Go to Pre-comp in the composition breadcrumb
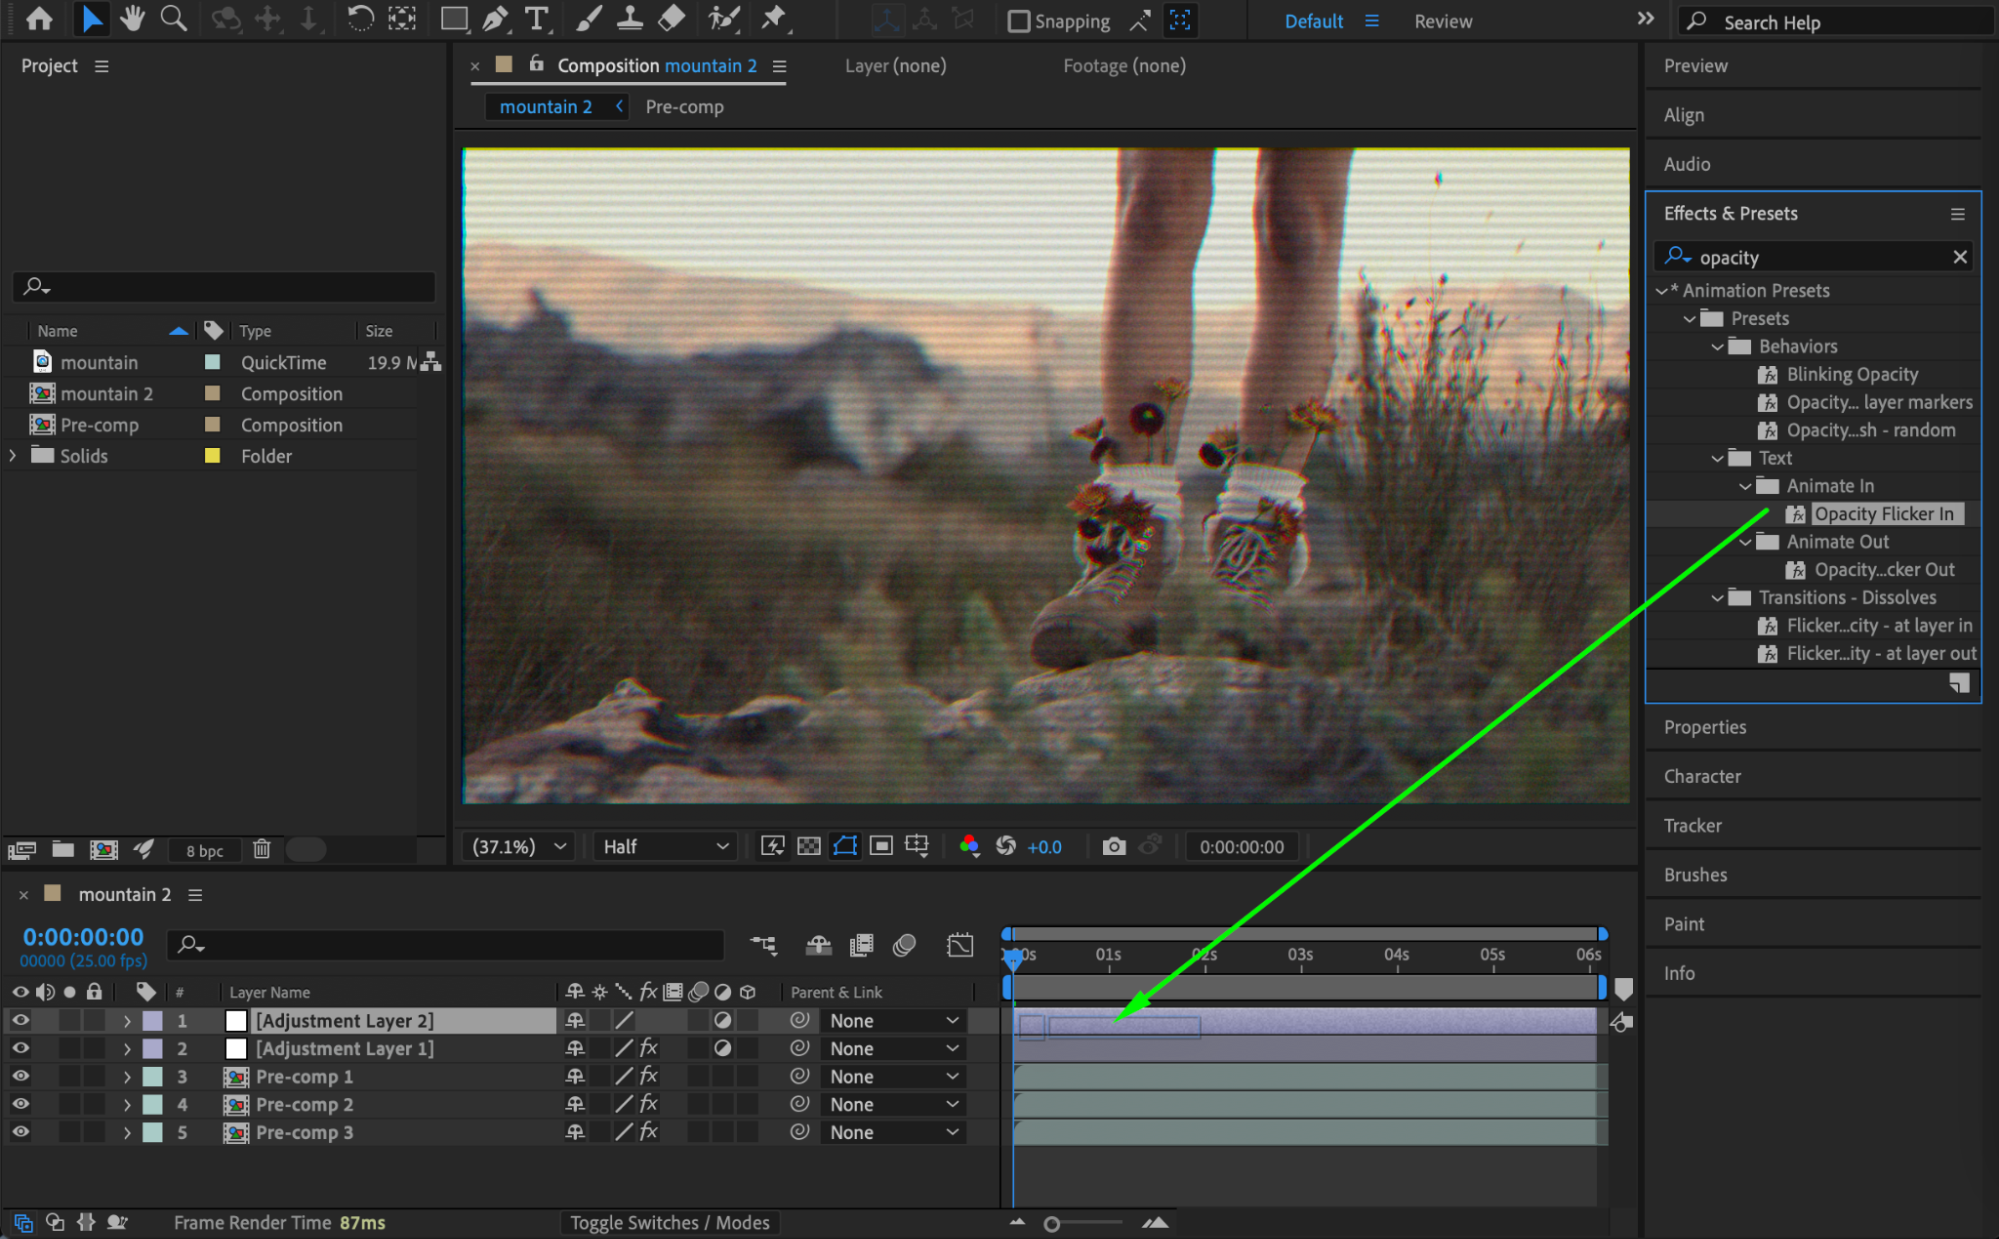Viewport: 1999px width, 1239px height. coord(684,106)
